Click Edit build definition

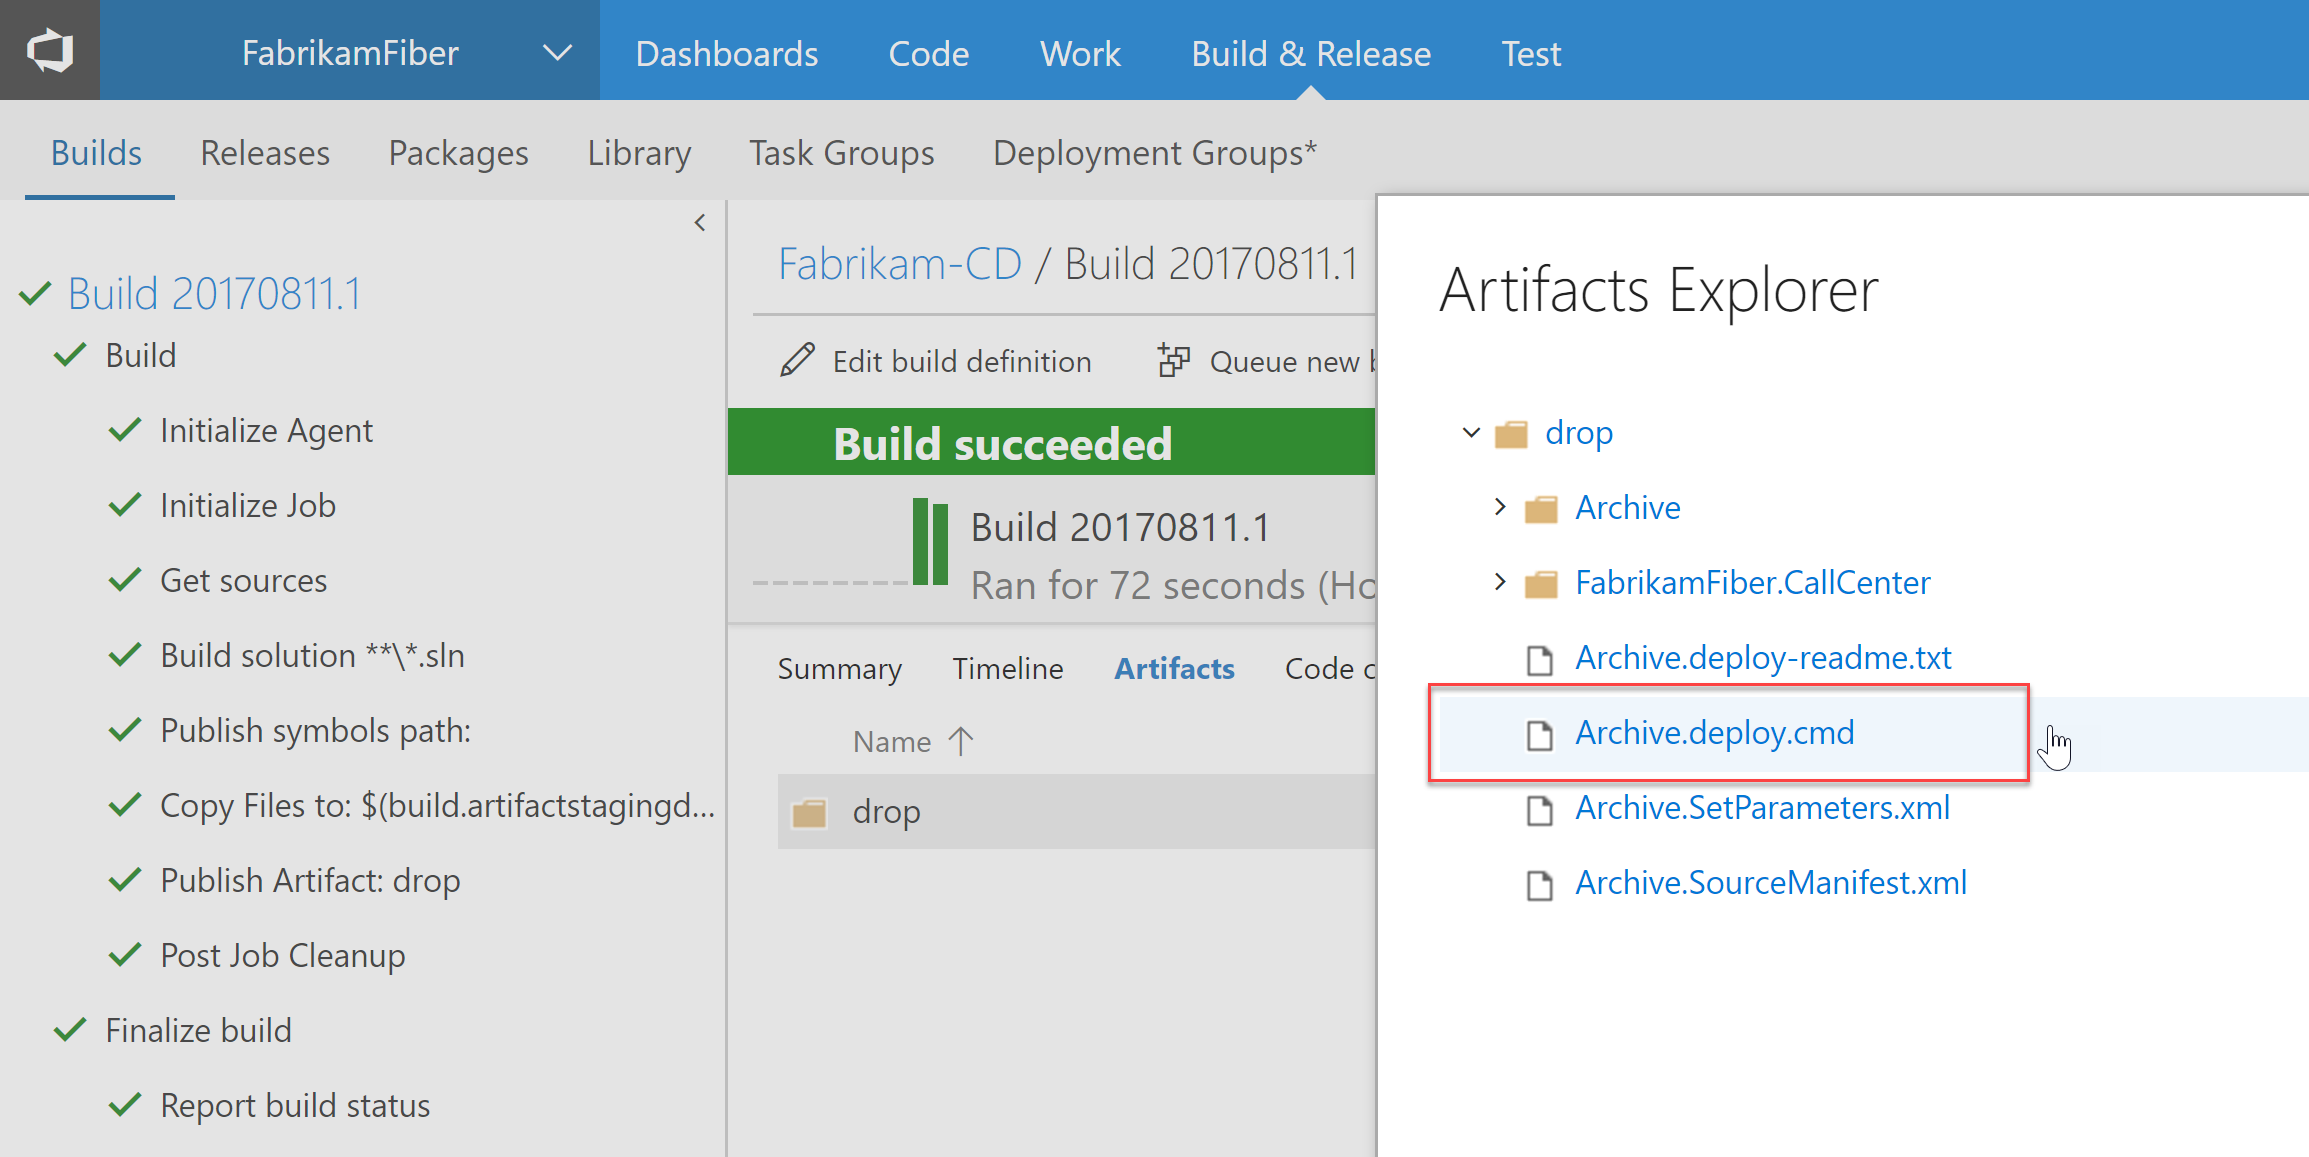click(x=962, y=362)
